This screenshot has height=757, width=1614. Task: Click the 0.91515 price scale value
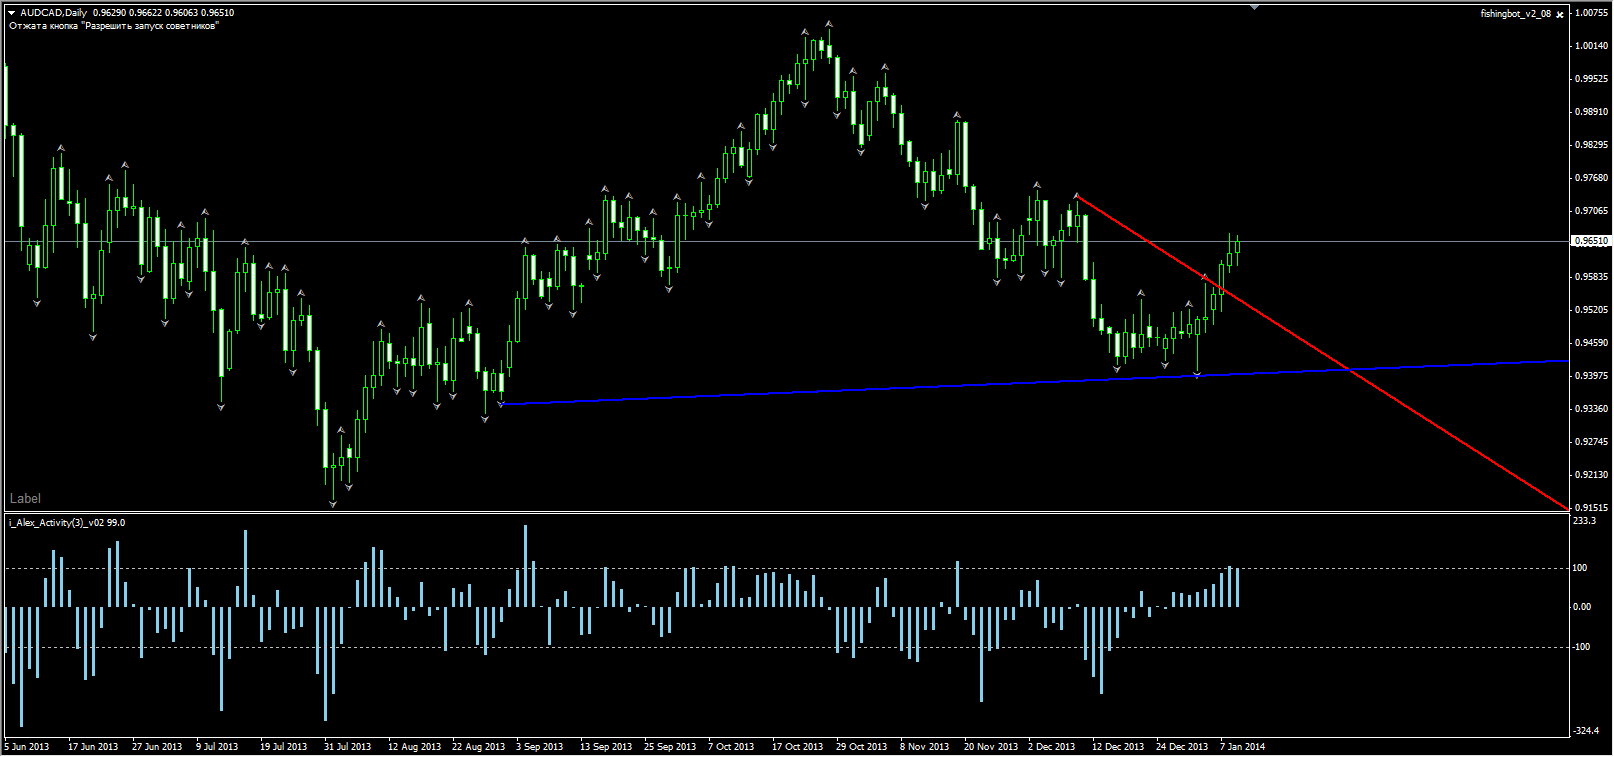point(1592,508)
